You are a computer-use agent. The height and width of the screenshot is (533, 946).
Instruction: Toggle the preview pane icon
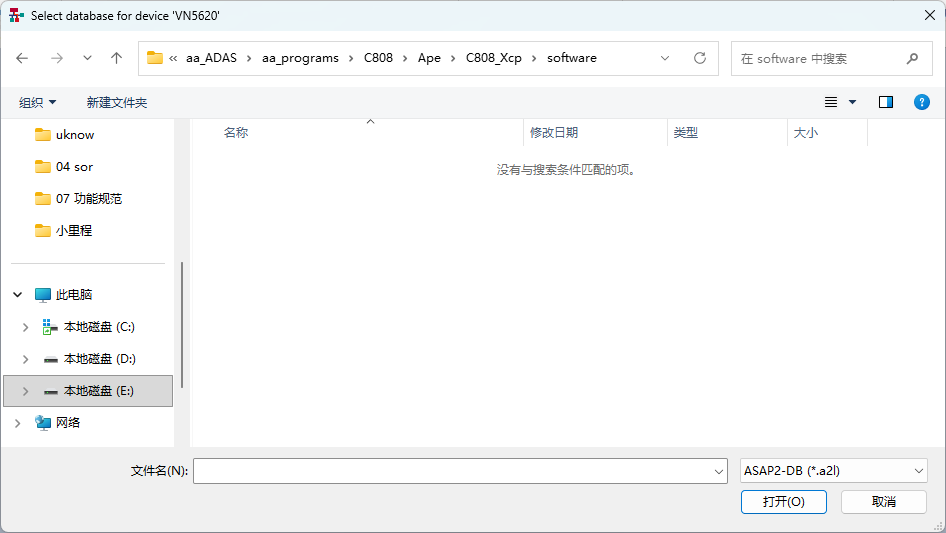885,102
